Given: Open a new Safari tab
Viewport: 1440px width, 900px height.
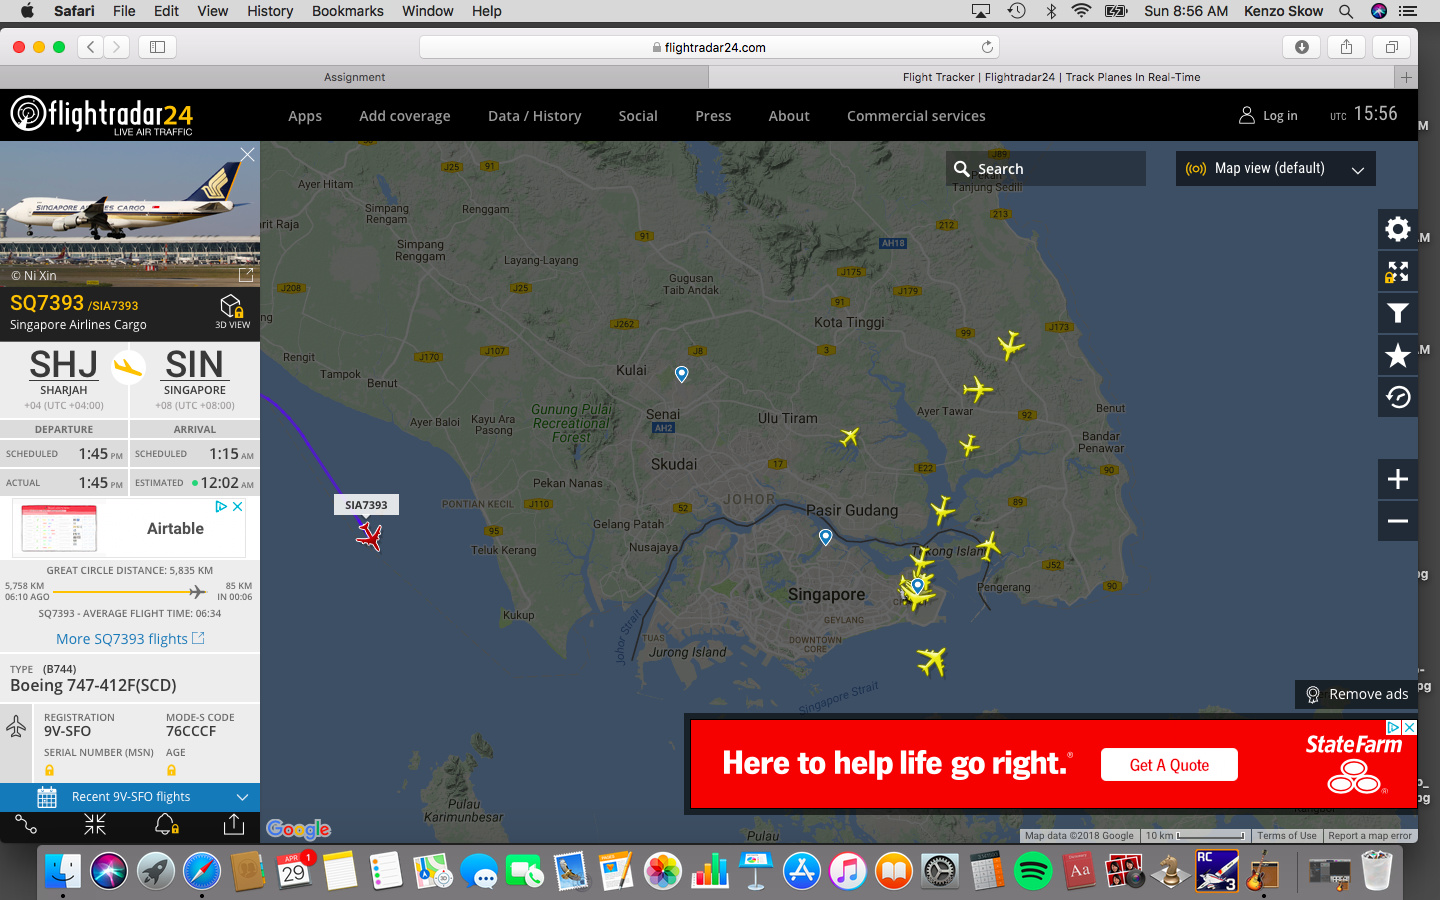Looking at the screenshot, I should click(x=1406, y=77).
